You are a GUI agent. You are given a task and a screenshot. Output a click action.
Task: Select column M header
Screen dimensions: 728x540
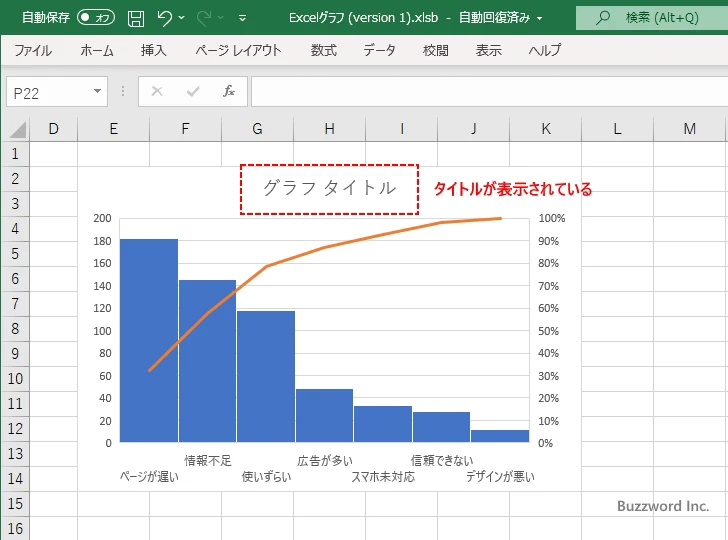[689, 129]
